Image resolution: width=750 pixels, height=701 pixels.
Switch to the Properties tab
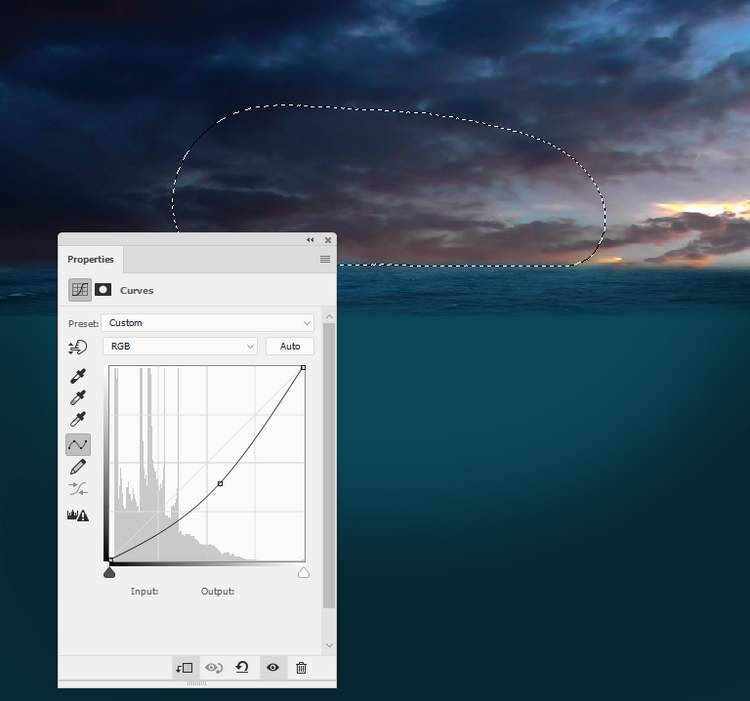[x=90, y=259]
